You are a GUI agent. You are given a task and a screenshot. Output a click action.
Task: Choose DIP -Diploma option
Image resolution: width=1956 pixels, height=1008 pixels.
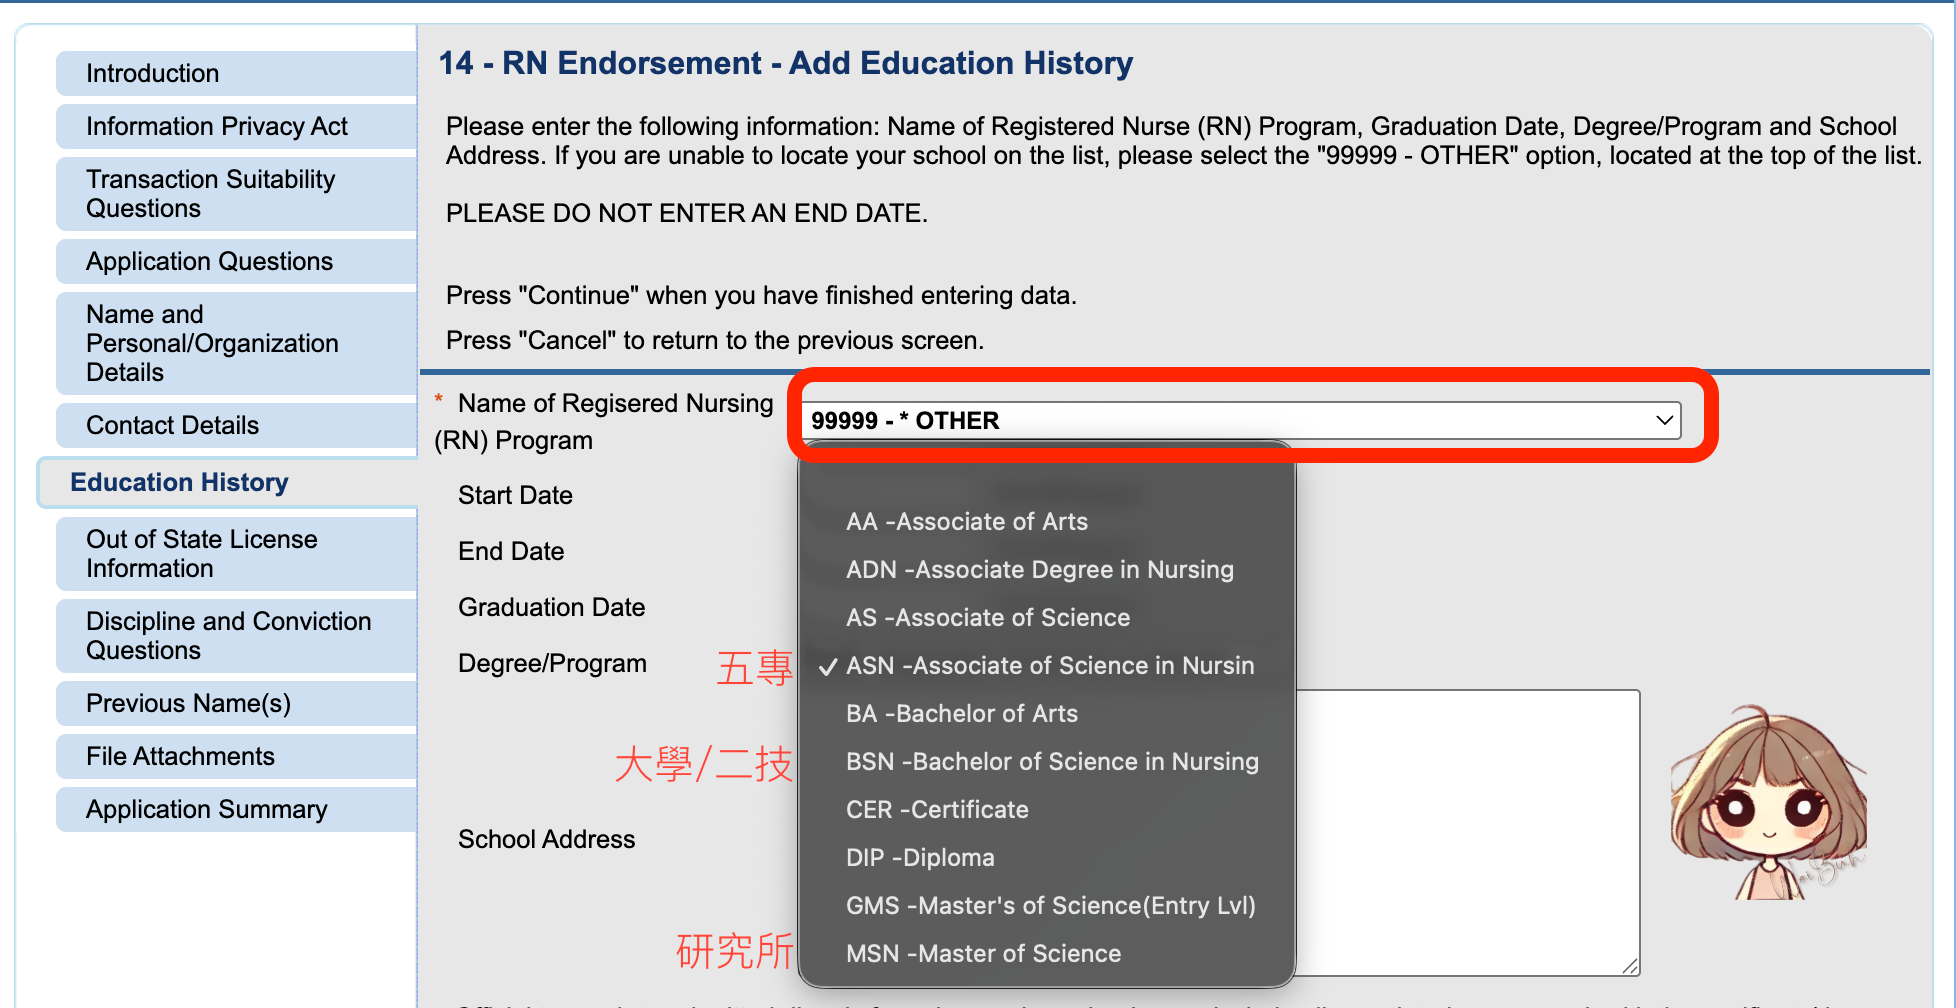[x=1046, y=857]
